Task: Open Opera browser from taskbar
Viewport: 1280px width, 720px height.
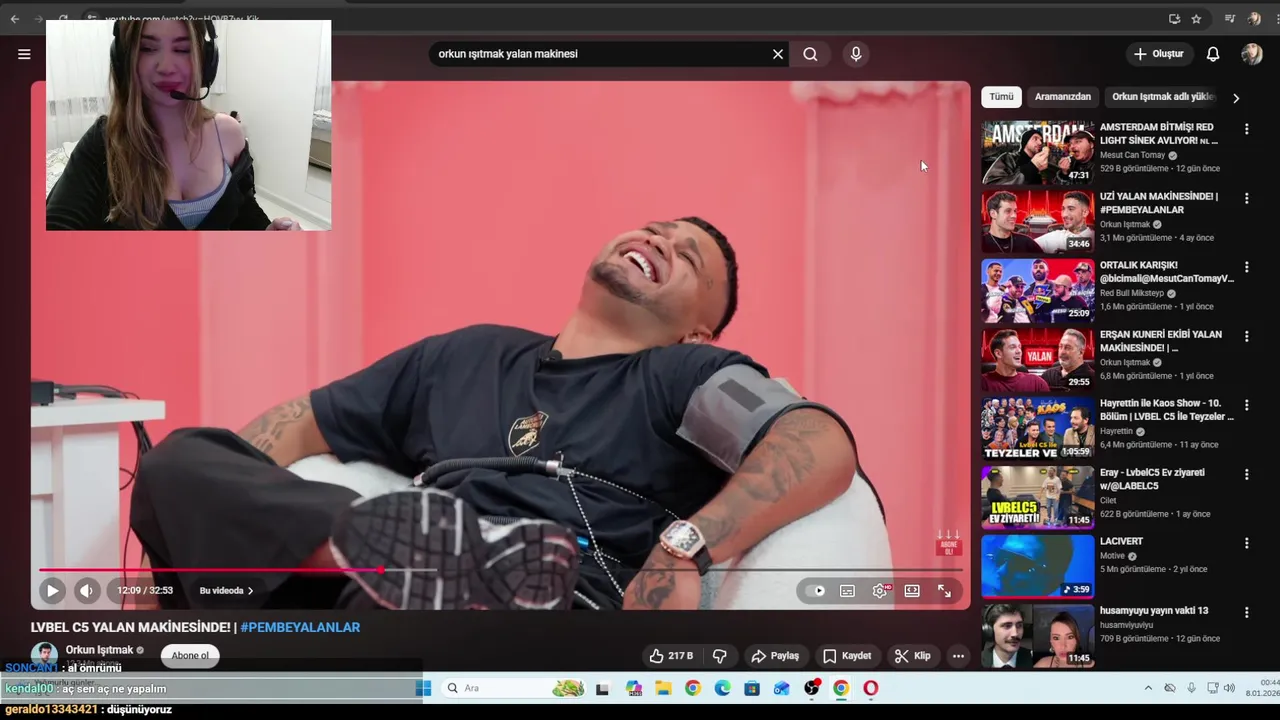Action: (x=871, y=688)
